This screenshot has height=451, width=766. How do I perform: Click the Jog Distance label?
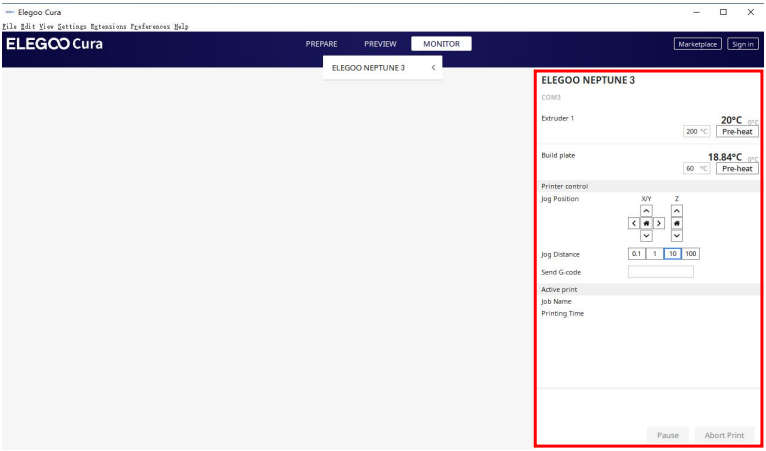560,255
